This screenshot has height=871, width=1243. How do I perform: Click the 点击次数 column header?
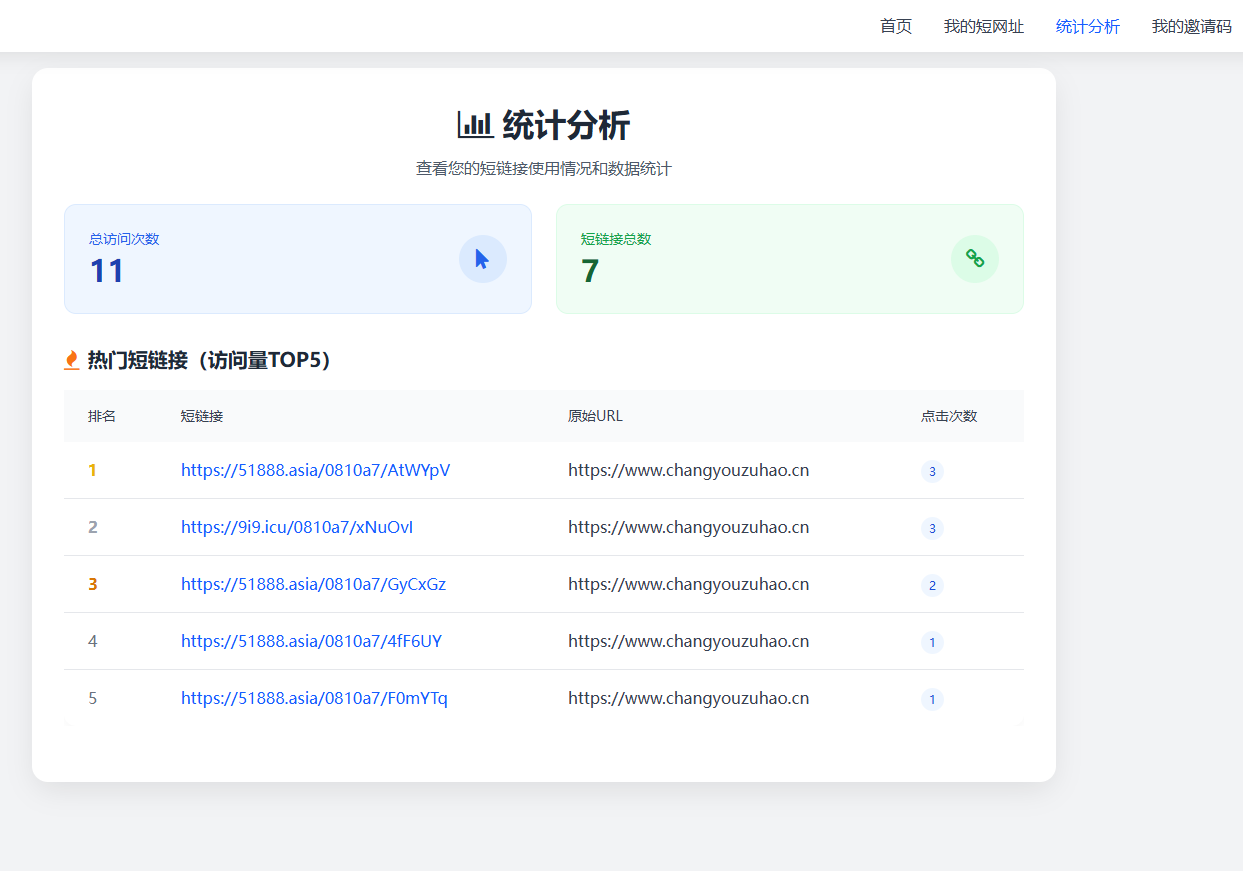(948, 416)
